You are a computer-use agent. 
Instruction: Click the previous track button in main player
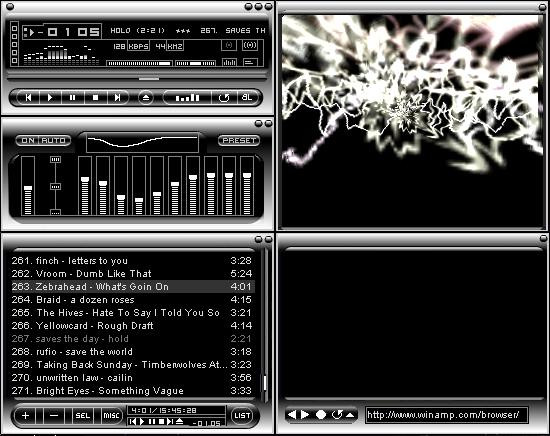point(28,98)
